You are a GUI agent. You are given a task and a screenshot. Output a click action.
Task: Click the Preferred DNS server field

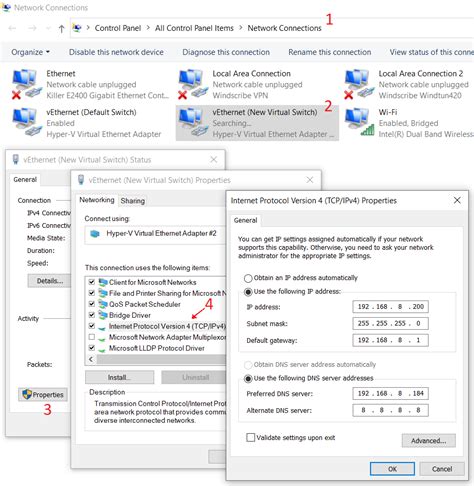[x=390, y=394]
